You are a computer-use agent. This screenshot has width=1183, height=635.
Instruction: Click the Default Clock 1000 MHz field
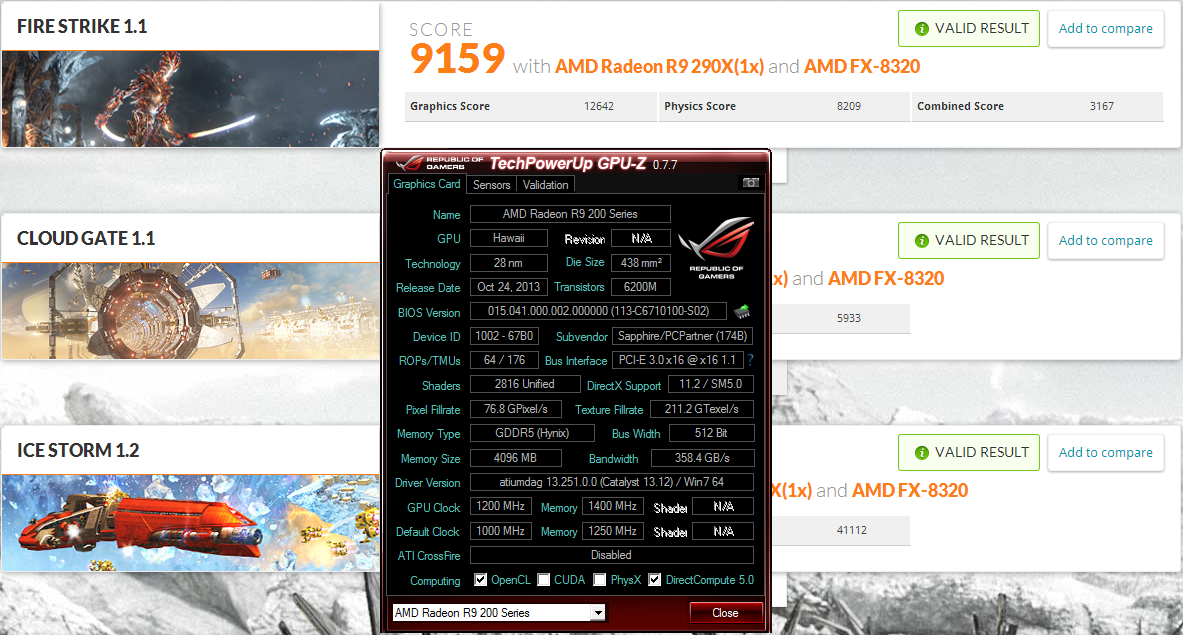500,531
